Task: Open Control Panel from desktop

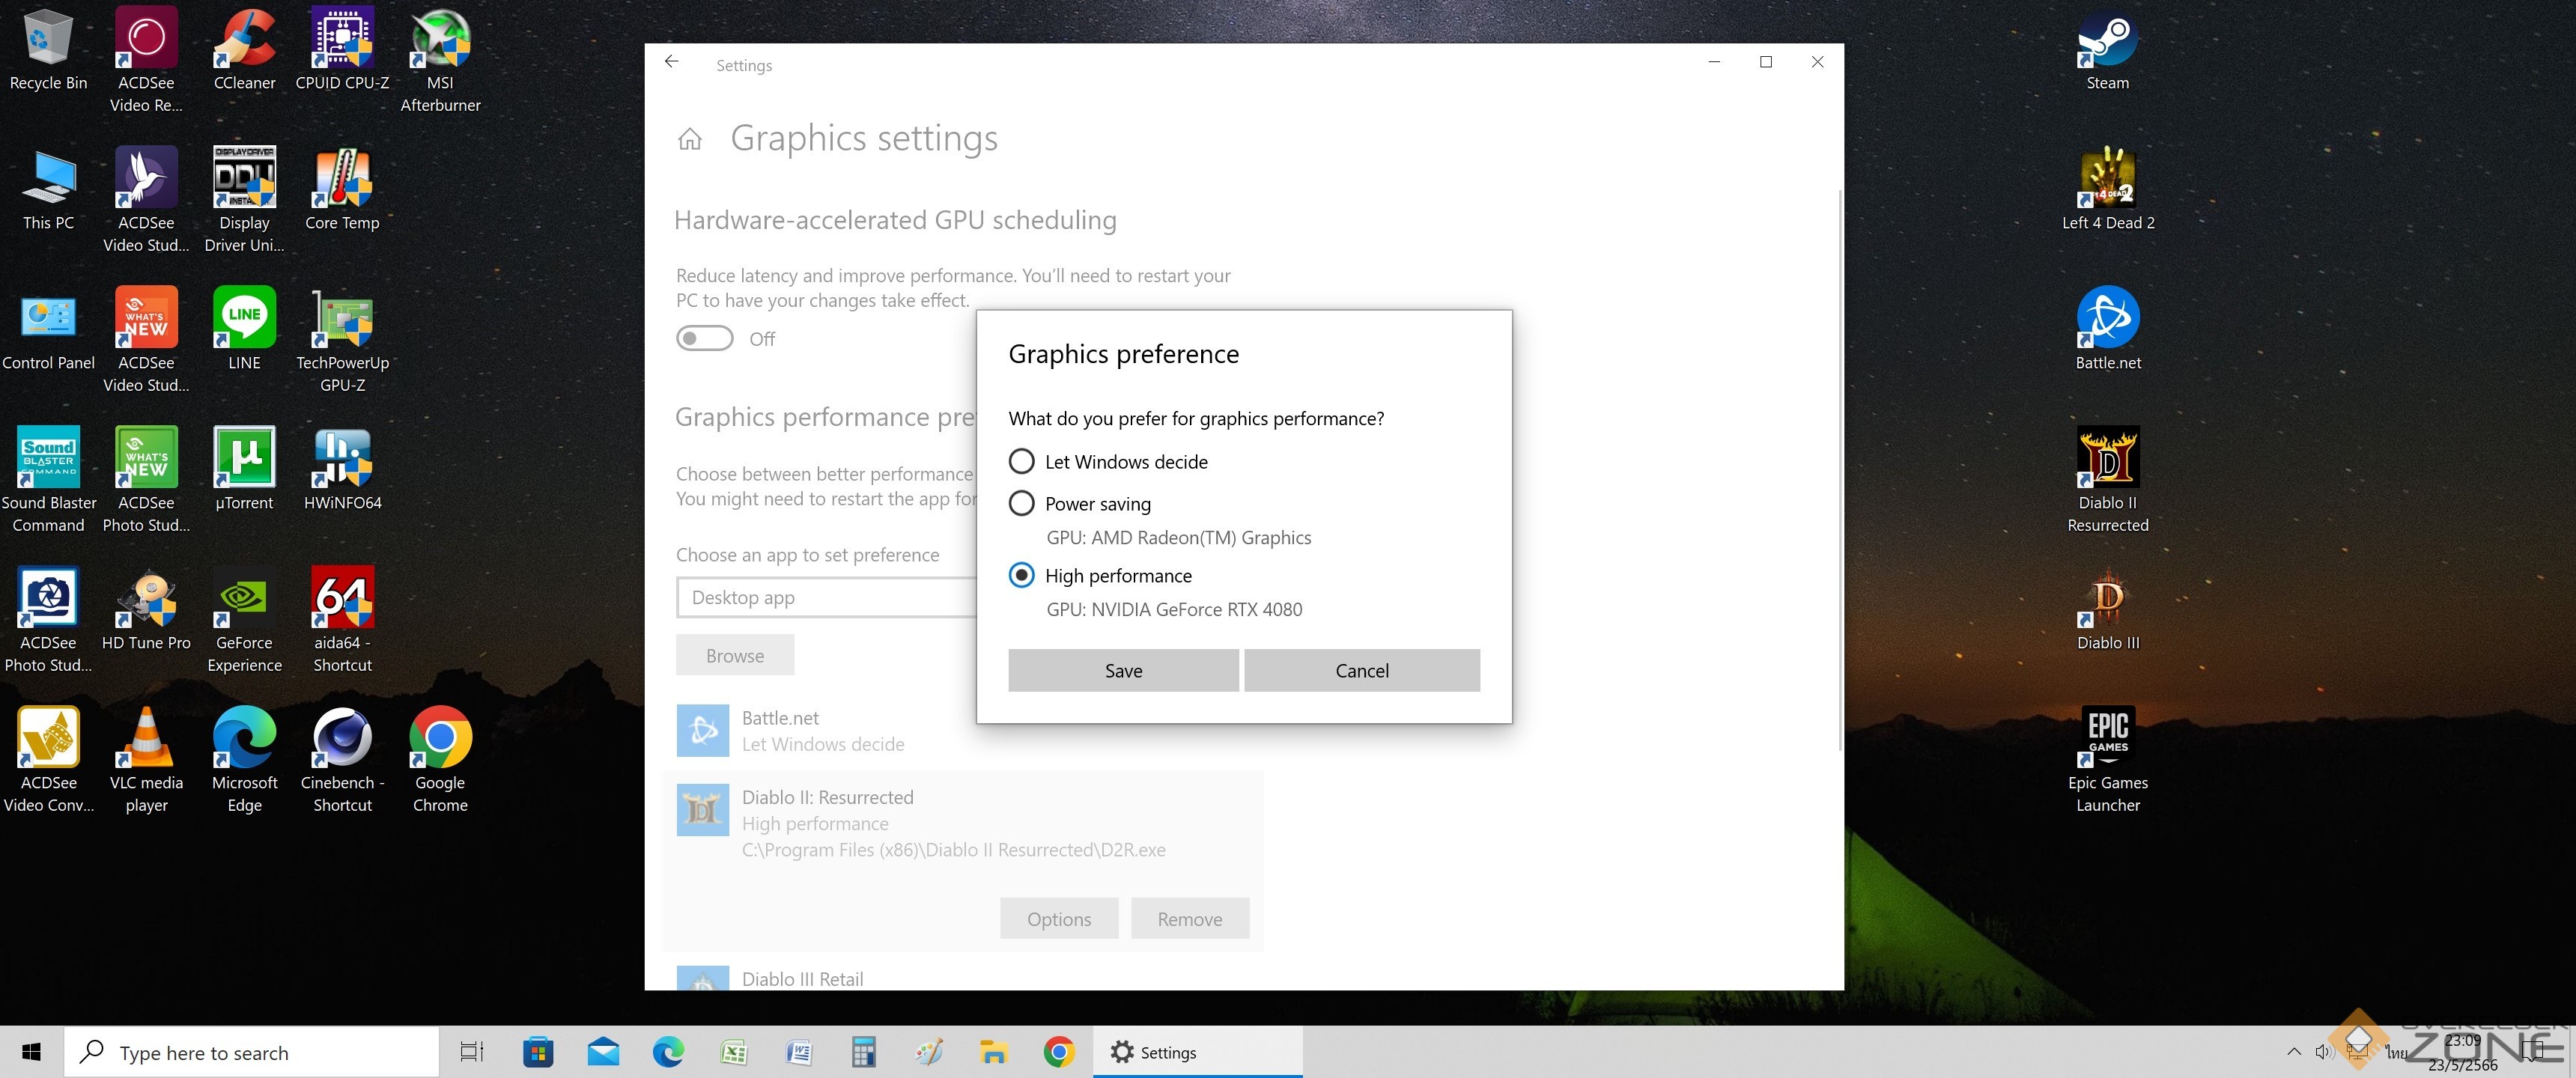Action: [48, 330]
